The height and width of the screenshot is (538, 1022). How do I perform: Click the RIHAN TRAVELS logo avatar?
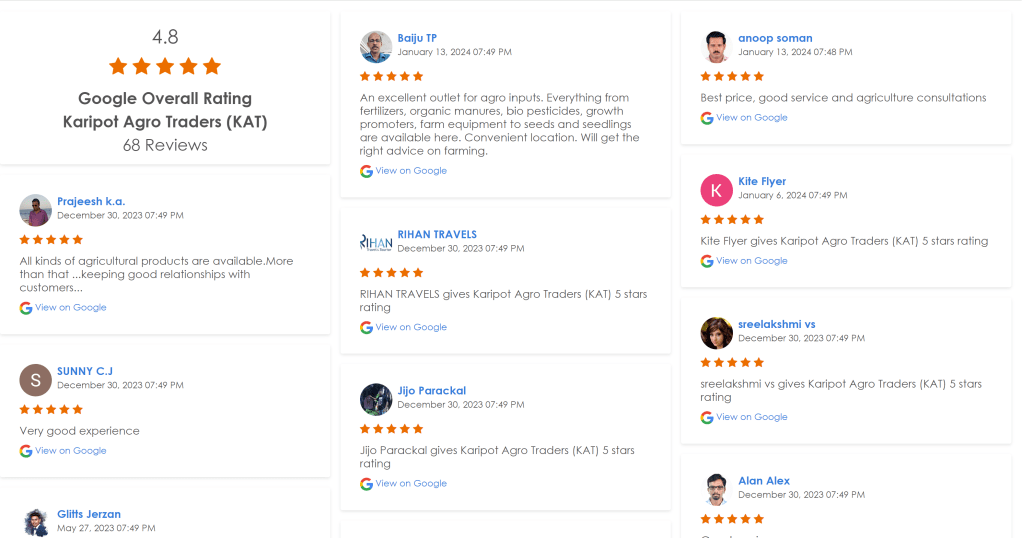(376, 242)
